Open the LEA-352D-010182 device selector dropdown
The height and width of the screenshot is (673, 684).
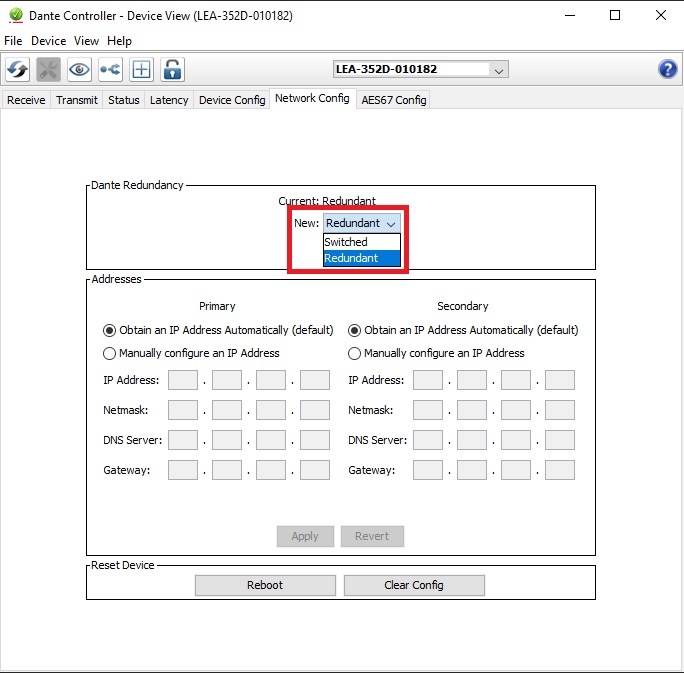point(421,69)
